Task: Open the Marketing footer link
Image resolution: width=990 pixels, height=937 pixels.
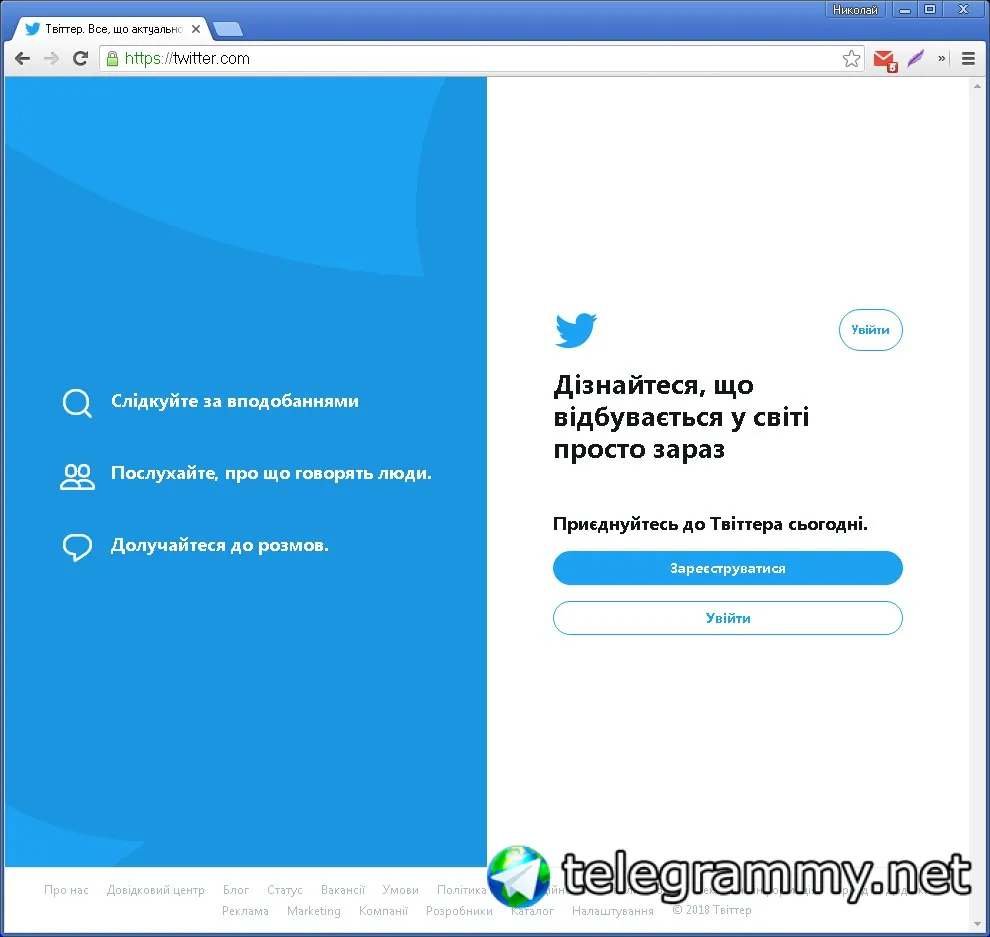Action: [x=314, y=910]
